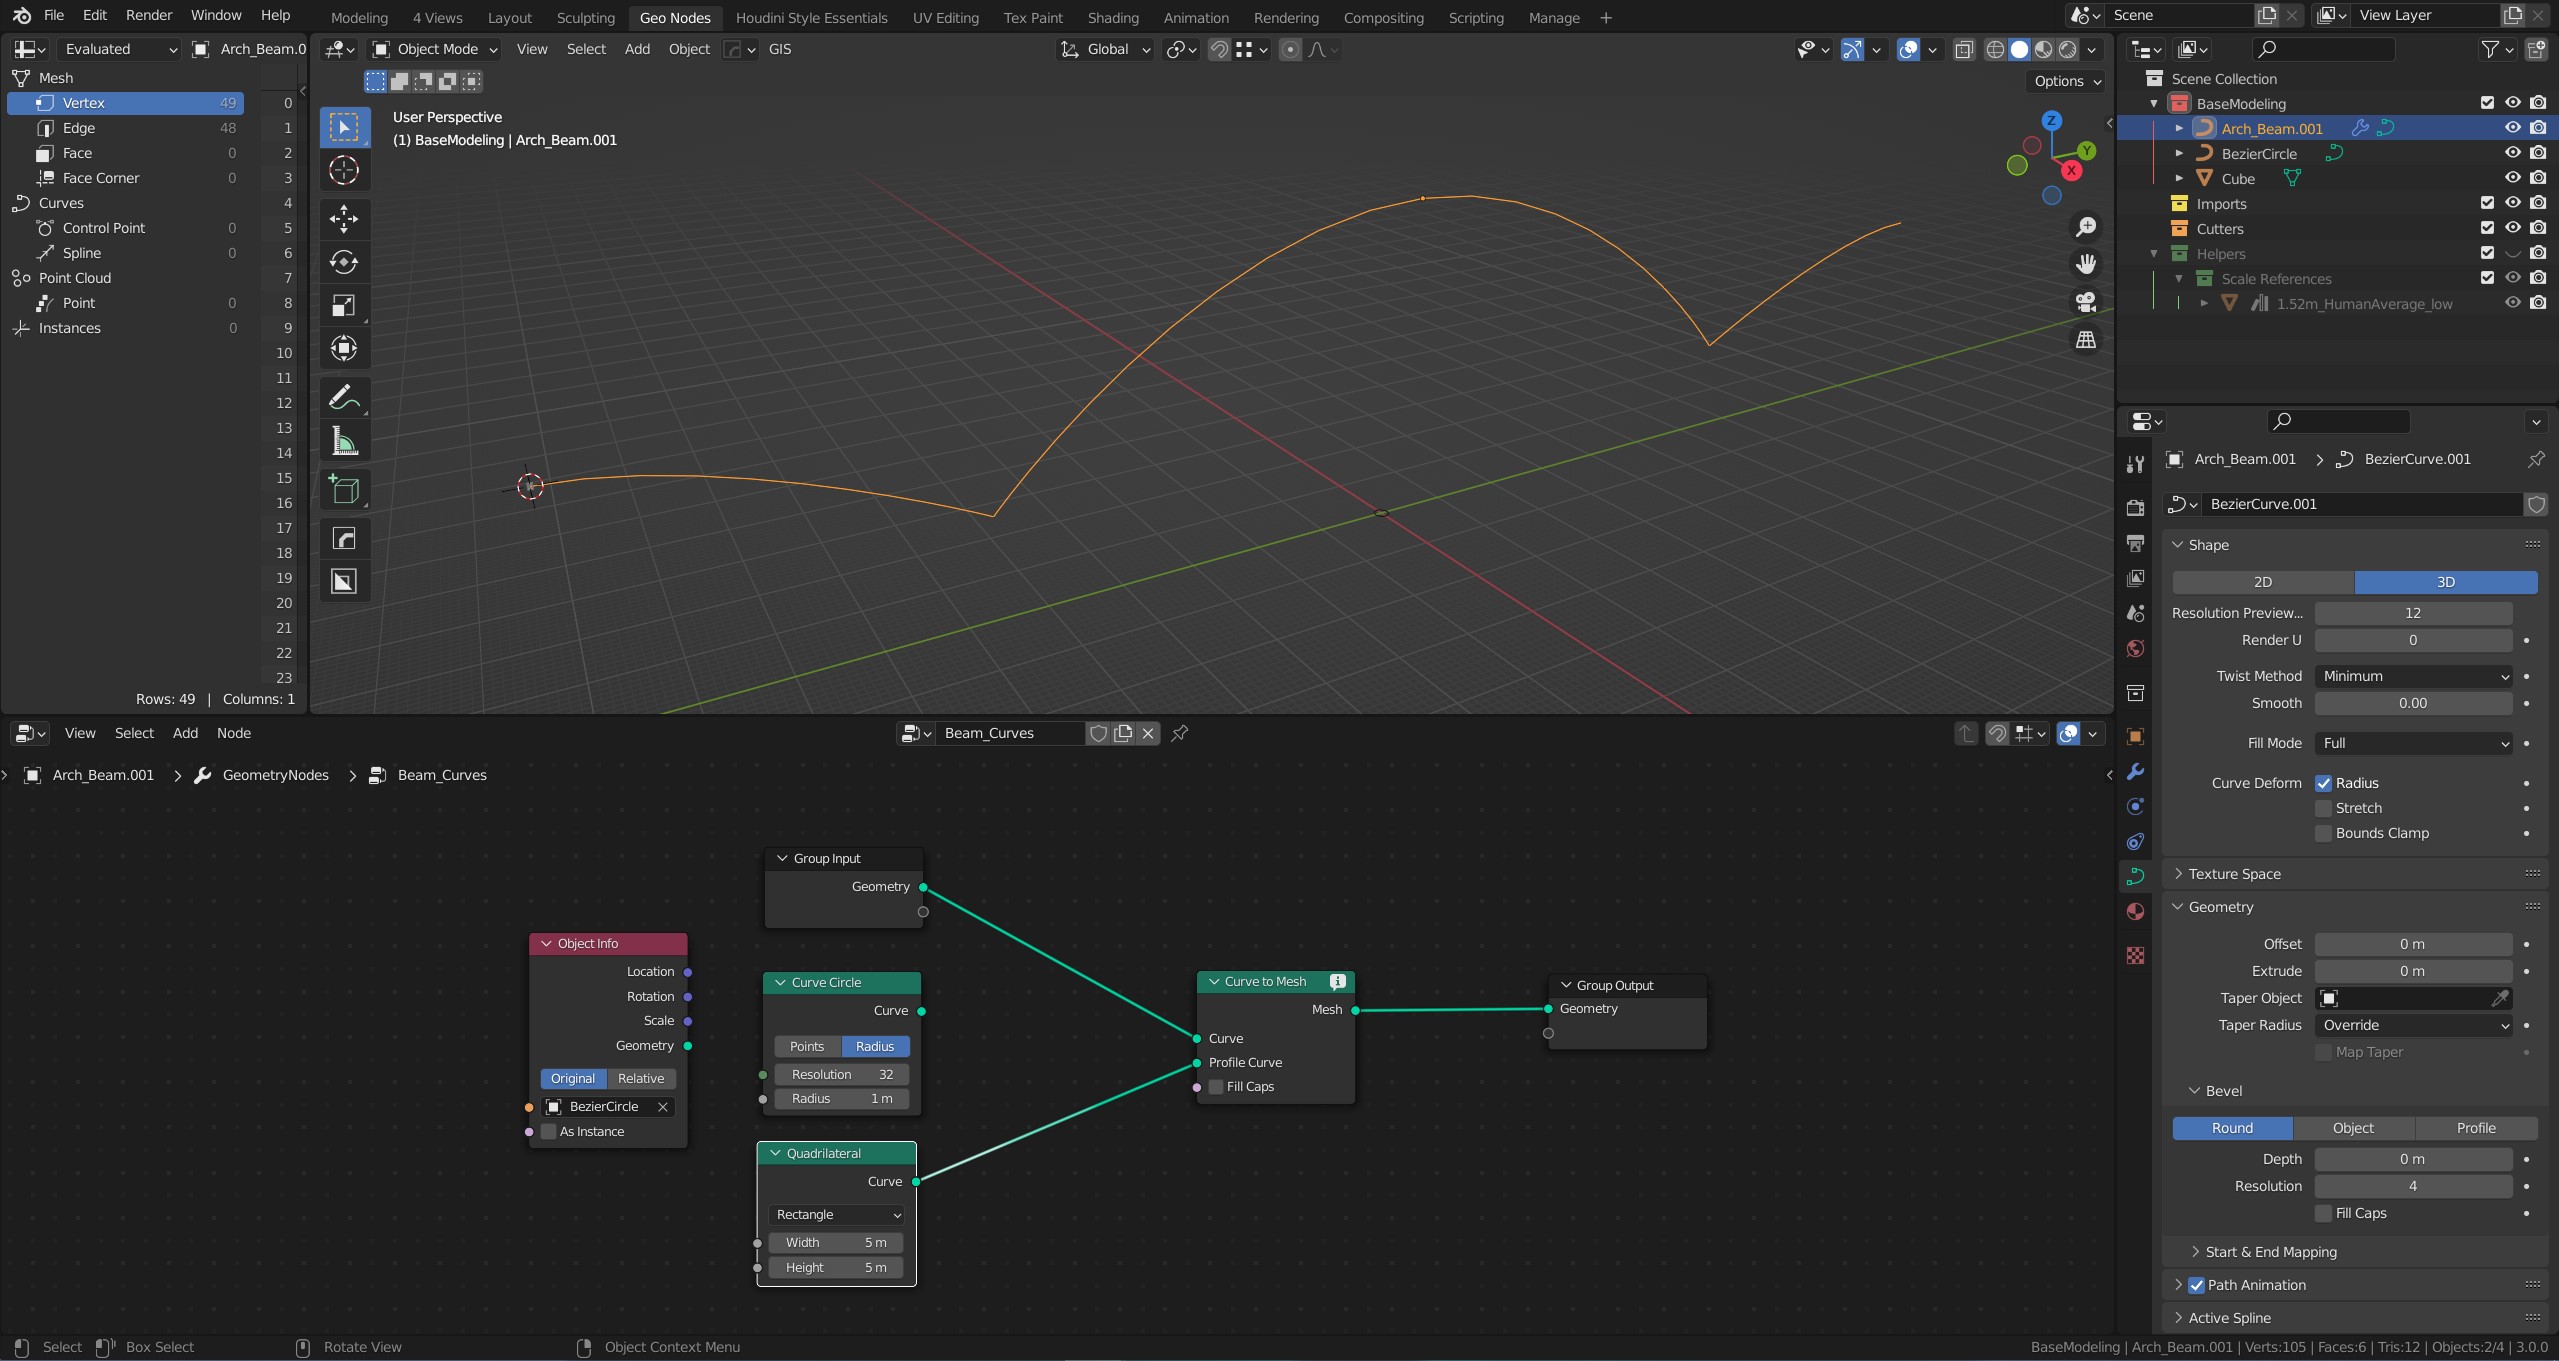Open outliner filter funnel
The height and width of the screenshot is (1361, 2559).
(x=2490, y=49)
